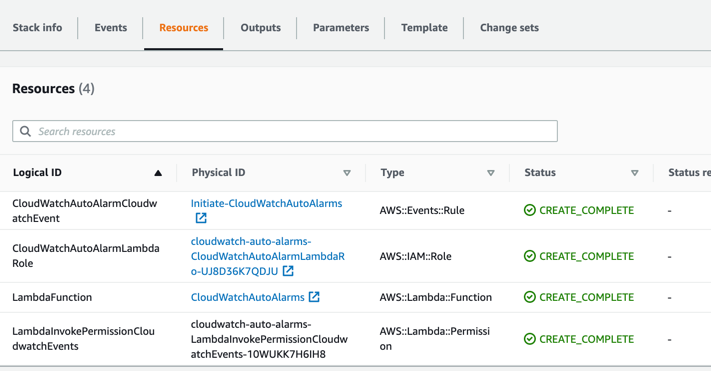Click external link icon under Initiate-CloudWatchAutoAlarms
This screenshot has width=711, height=371.
click(201, 218)
